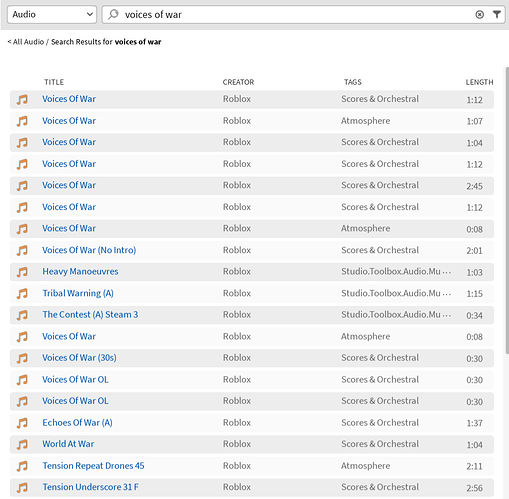Click Scores & Orchestral tag of Tension Underscore 31 F
This screenshot has width=509, height=499.
380,487
